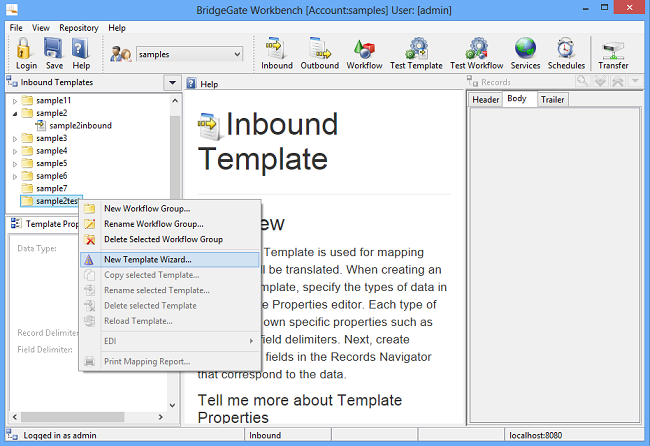The width and height of the screenshot is (650, 446).
Task: Select the sample2inbound template
Action: pos(80,125)
